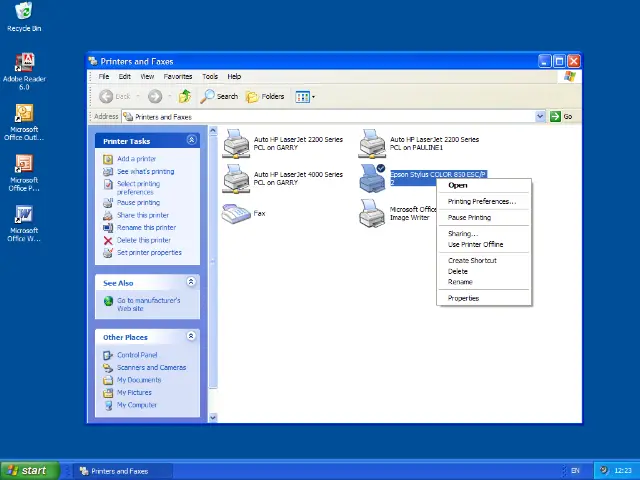
Task: Click Share this printer link
Action: point(143,215)
